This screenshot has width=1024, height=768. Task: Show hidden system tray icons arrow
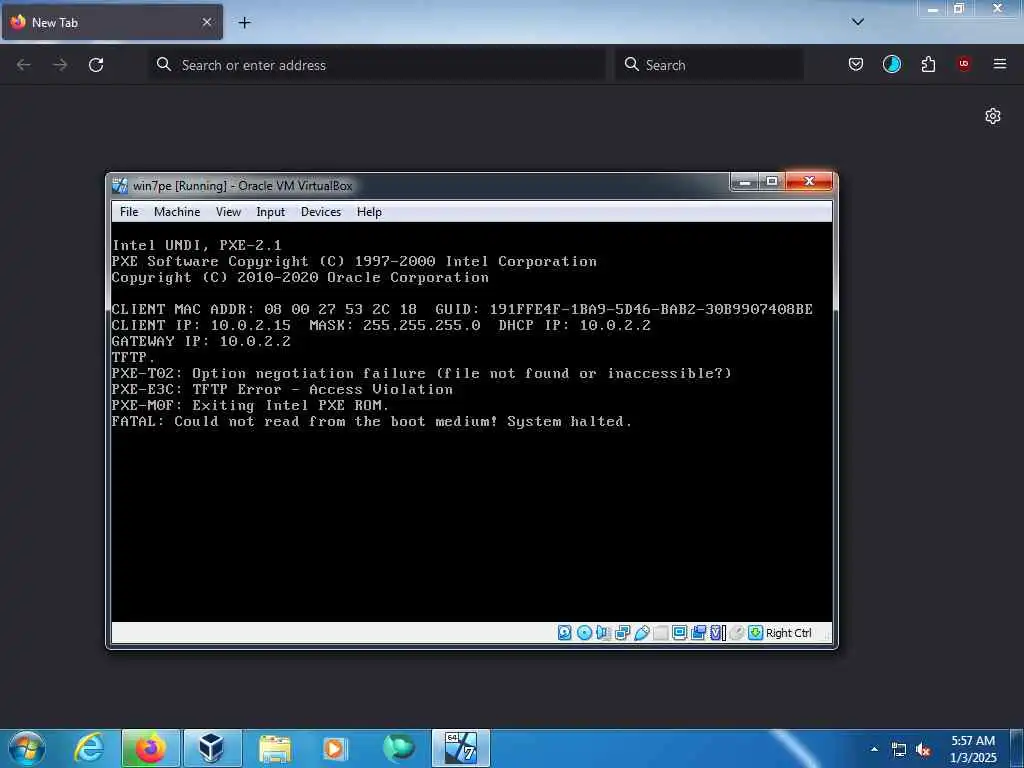pos(874,749)
